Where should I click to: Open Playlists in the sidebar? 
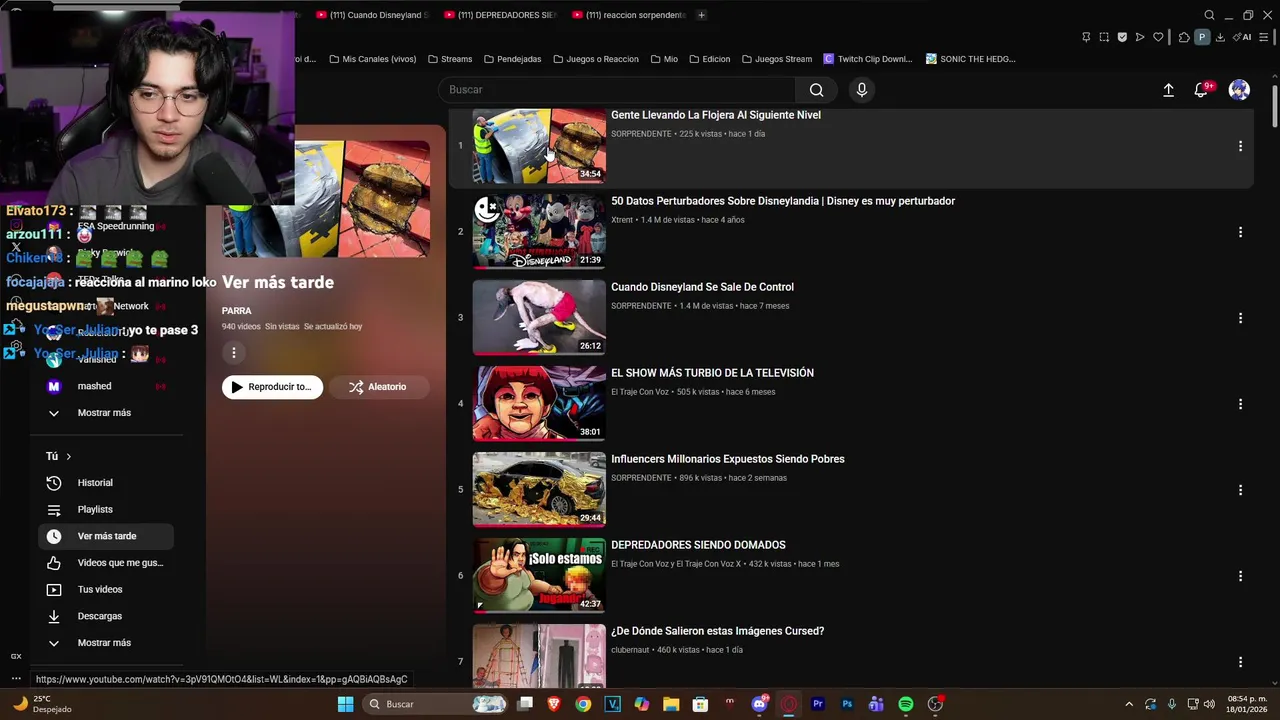106,510
